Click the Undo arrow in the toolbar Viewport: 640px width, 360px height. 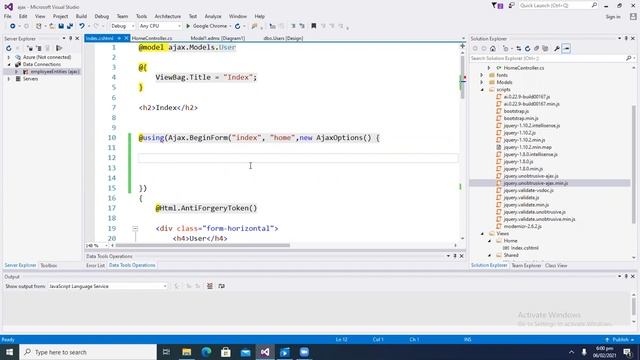click(x=82, y=26)
